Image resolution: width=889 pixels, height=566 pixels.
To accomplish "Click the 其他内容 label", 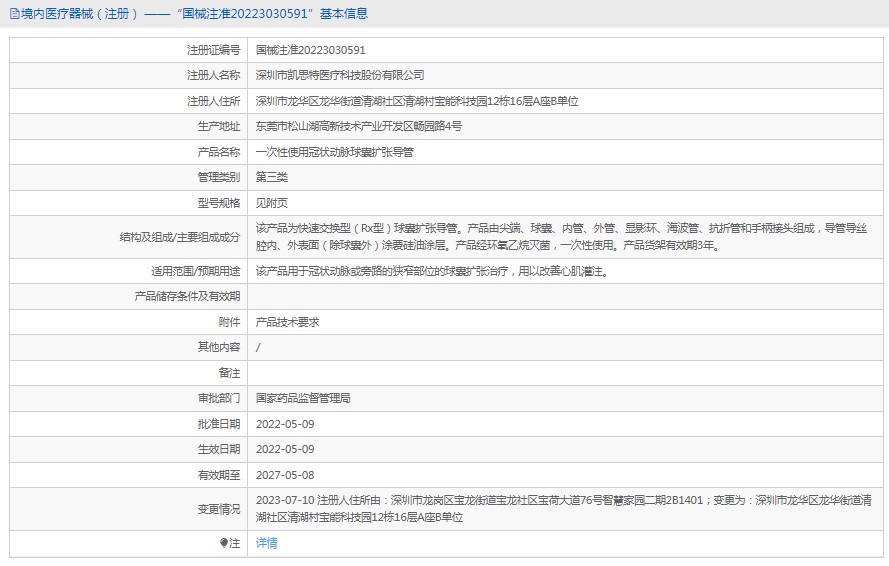I will [x=219, y=347].
